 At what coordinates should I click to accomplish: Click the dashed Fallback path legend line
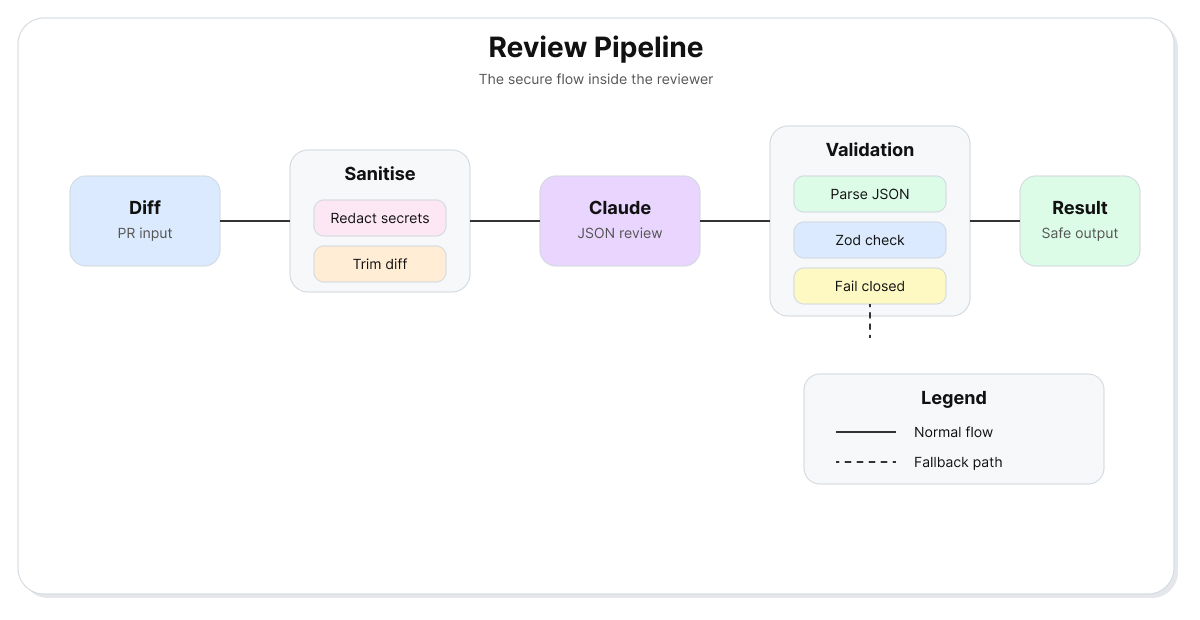pyautogui.click(x=866, y=462)
